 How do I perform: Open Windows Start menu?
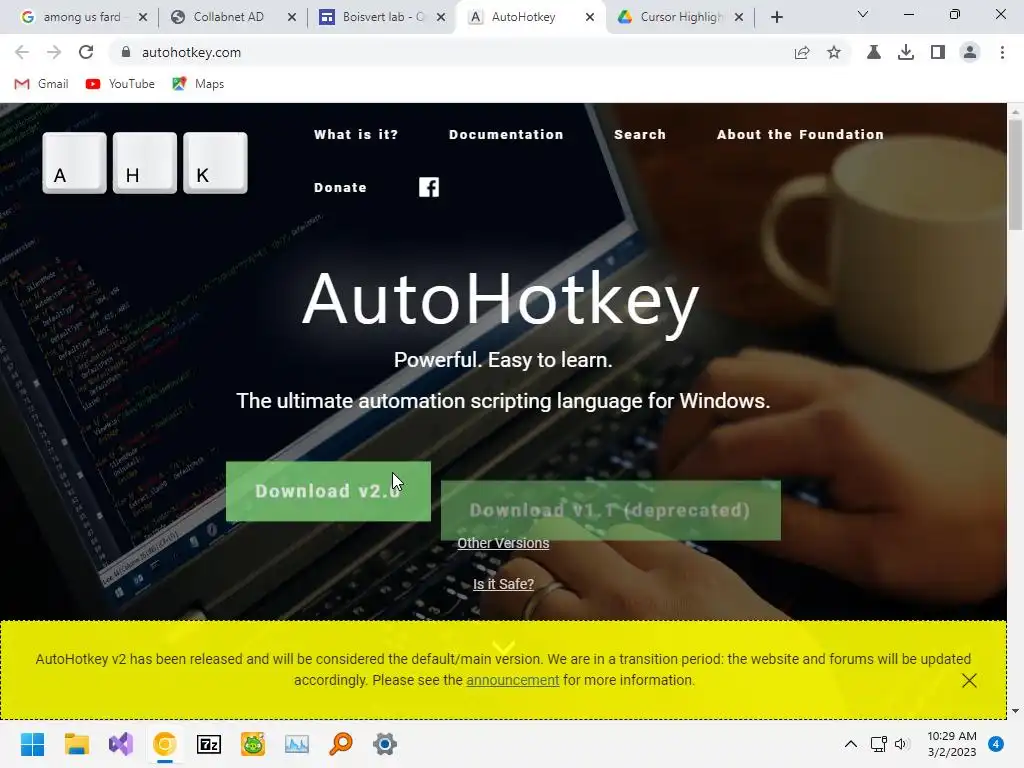pos(32,744)
